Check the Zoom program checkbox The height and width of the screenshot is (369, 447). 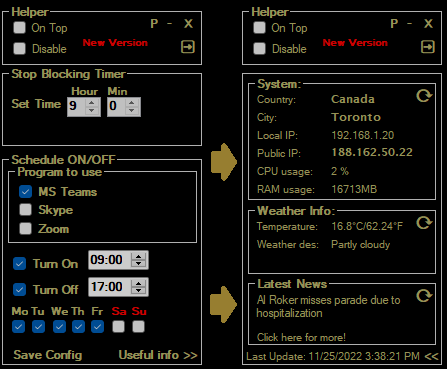[25, 229]
